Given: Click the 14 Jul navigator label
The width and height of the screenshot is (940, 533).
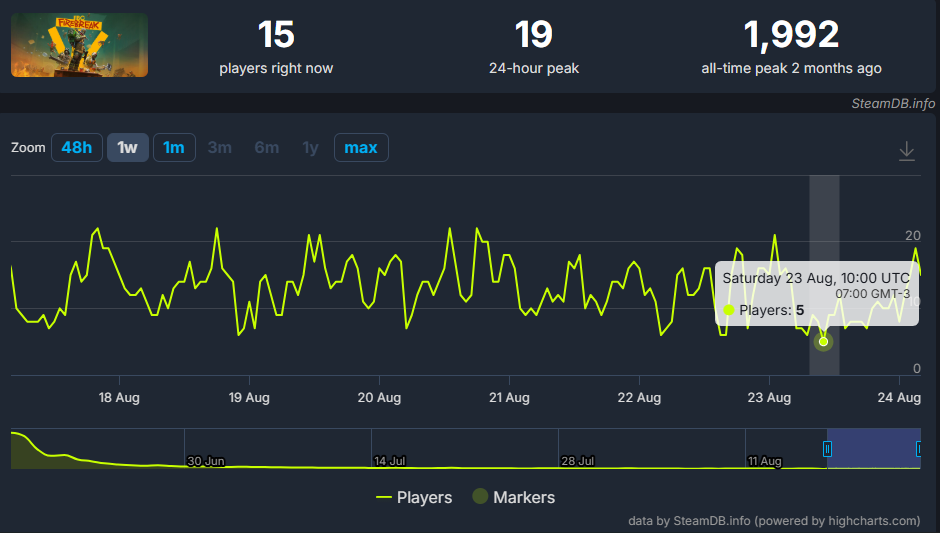Looking at the screenshot, I should click(x=390, y=461).
